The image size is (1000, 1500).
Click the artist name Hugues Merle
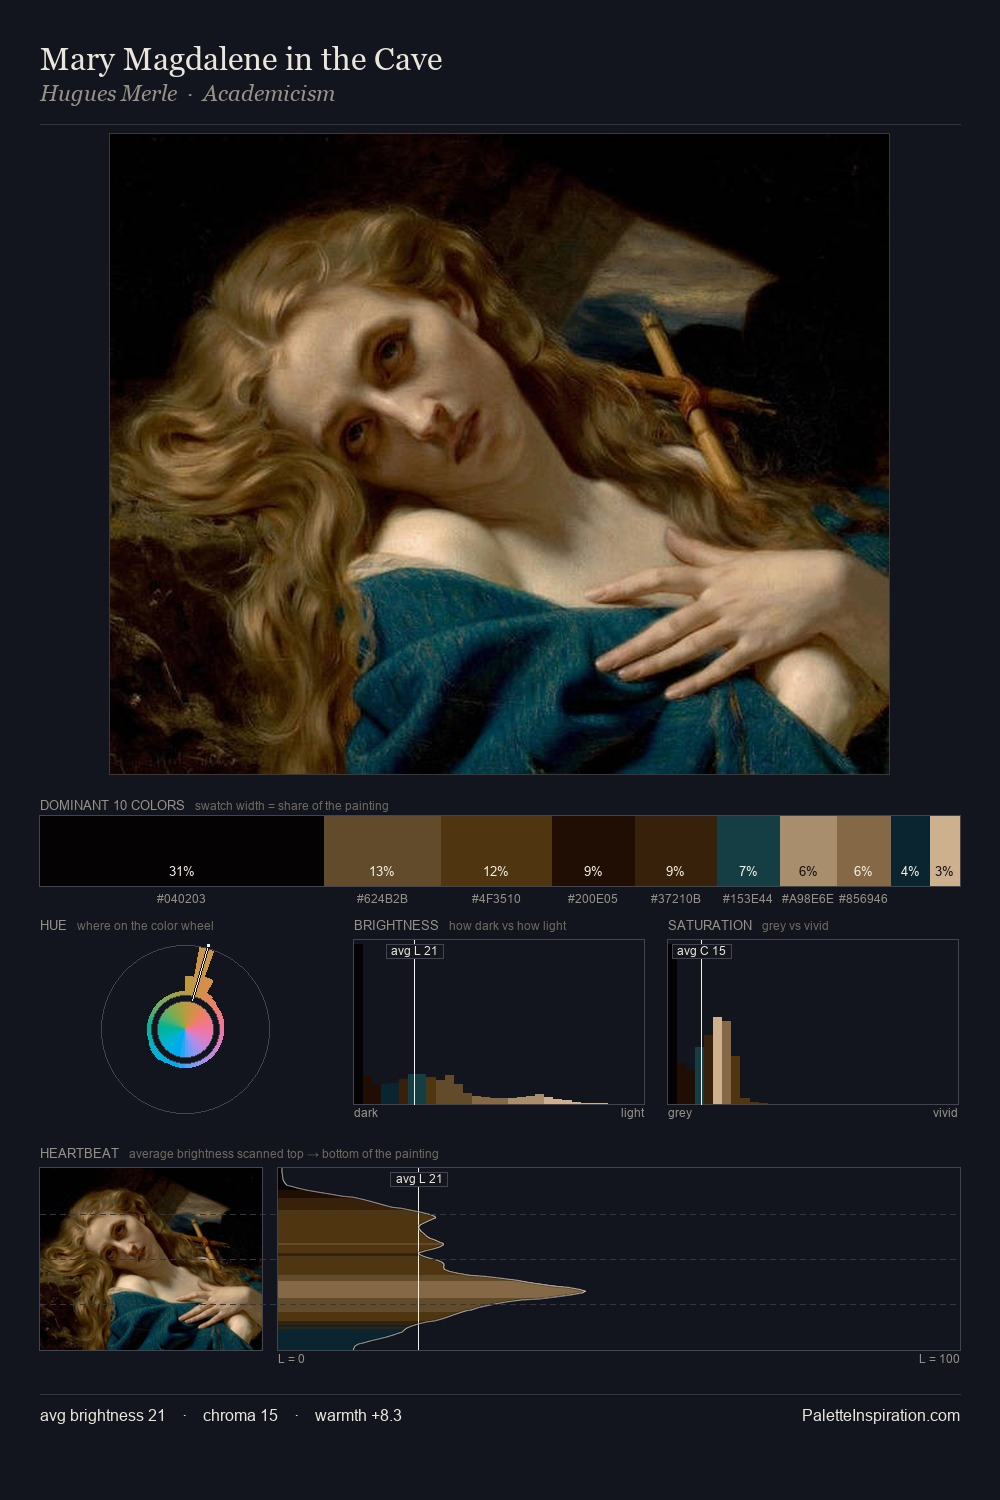tap(108, 94)
